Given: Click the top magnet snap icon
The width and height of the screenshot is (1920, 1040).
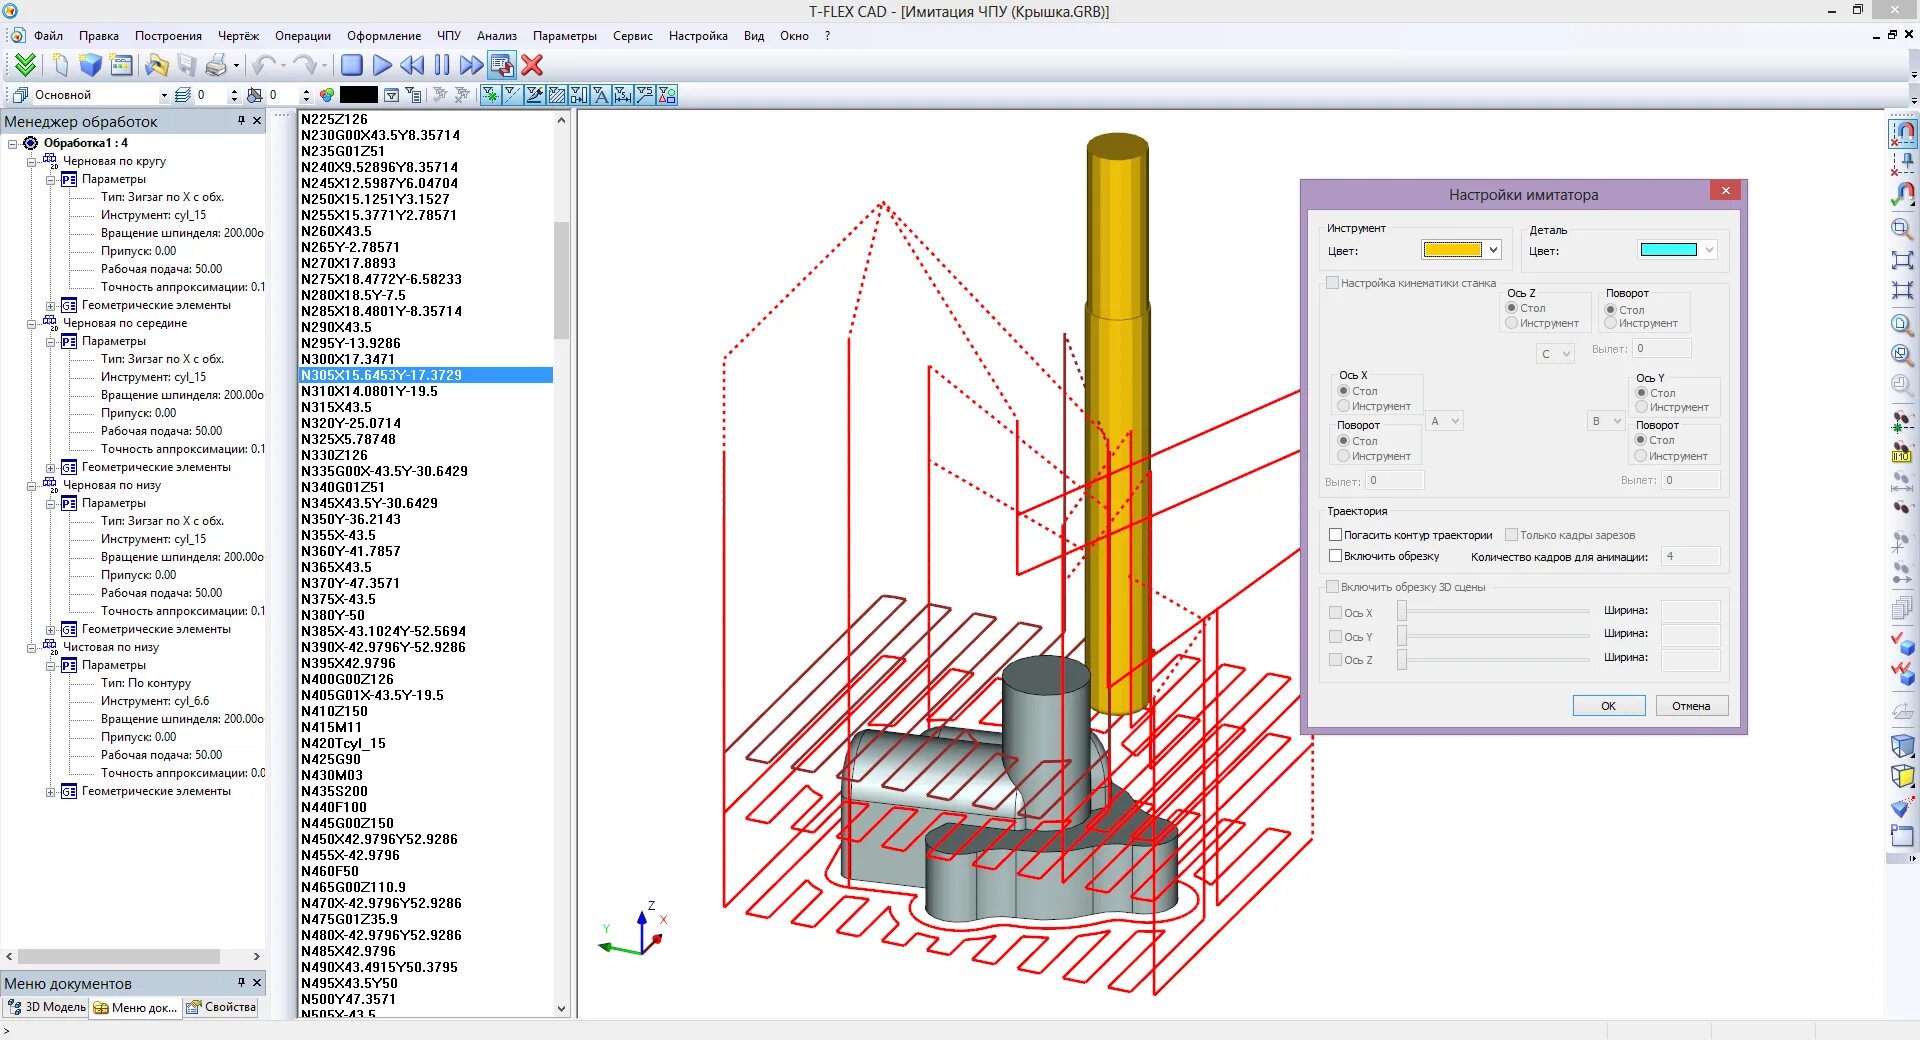Looking at the screenshot, I should tap(1903, 132).
